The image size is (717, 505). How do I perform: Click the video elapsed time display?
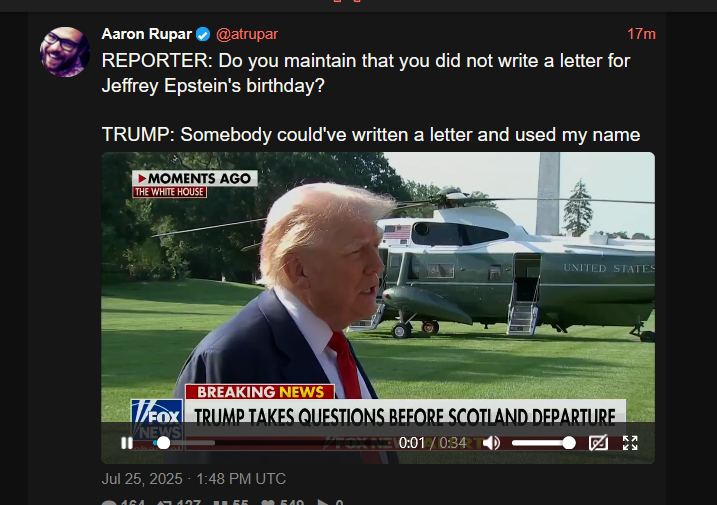pos(412,443)
